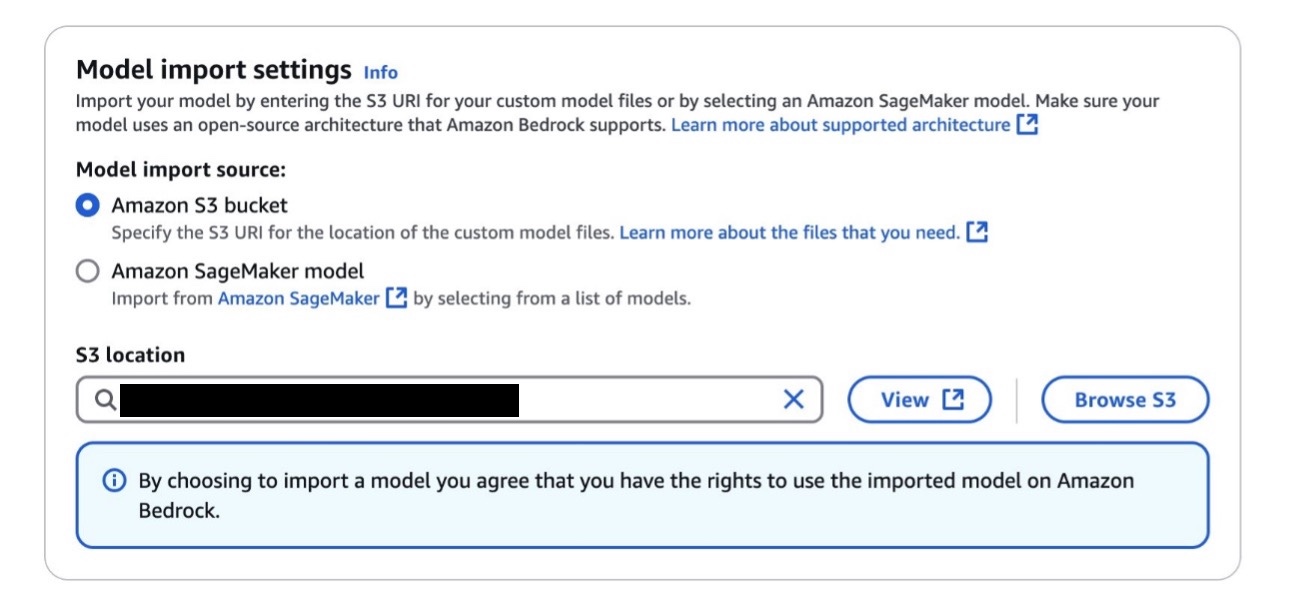Click the info circle icon in rights notice
The image size is (1292, 605).
pyautogui.click(x=115, y=481)
